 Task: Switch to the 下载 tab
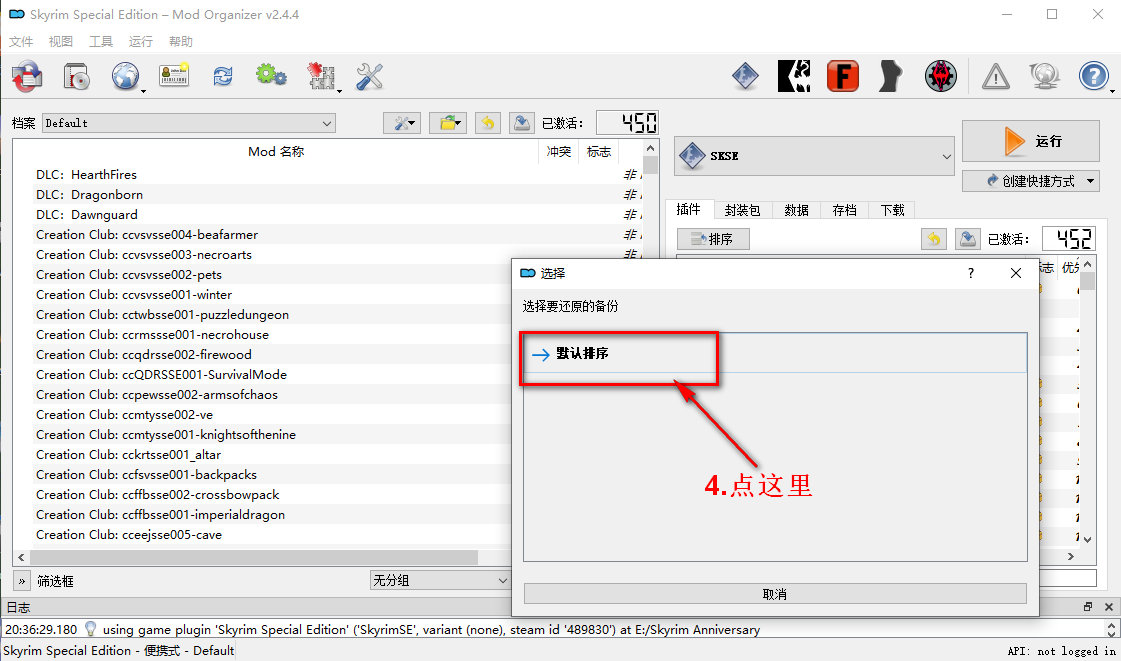892,210
